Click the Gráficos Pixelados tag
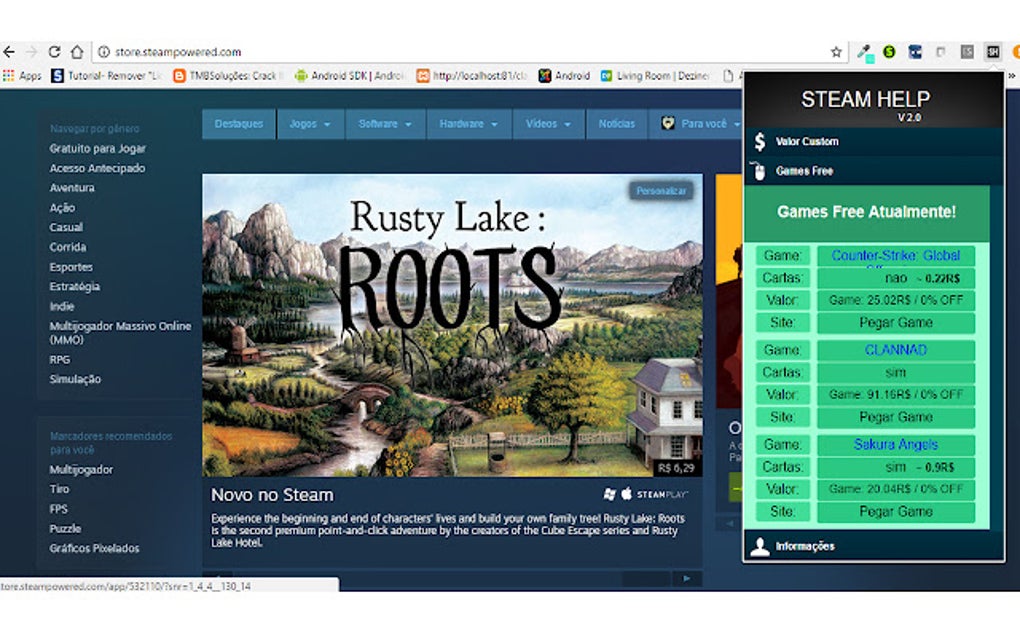The width and height of the screenshot is (1020, 638). click(94, 548)
